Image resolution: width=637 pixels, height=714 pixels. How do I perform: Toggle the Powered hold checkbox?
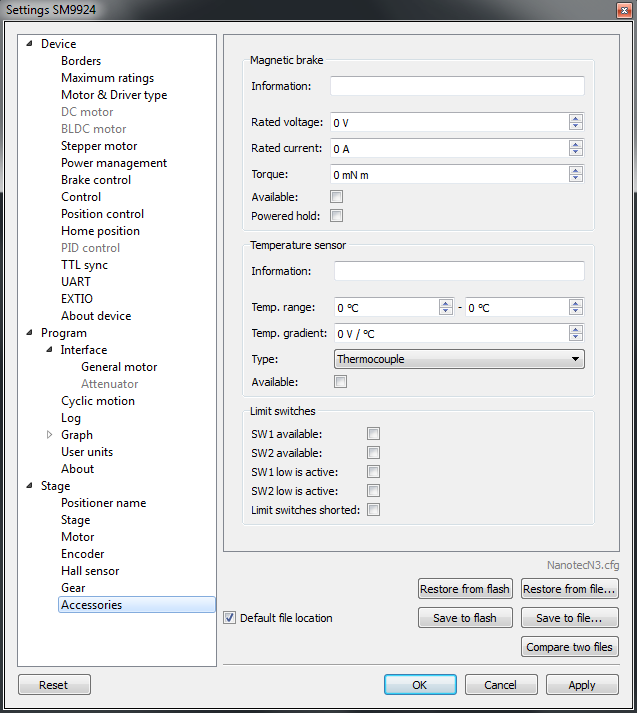pyautogui.click(x=337, y=216)
